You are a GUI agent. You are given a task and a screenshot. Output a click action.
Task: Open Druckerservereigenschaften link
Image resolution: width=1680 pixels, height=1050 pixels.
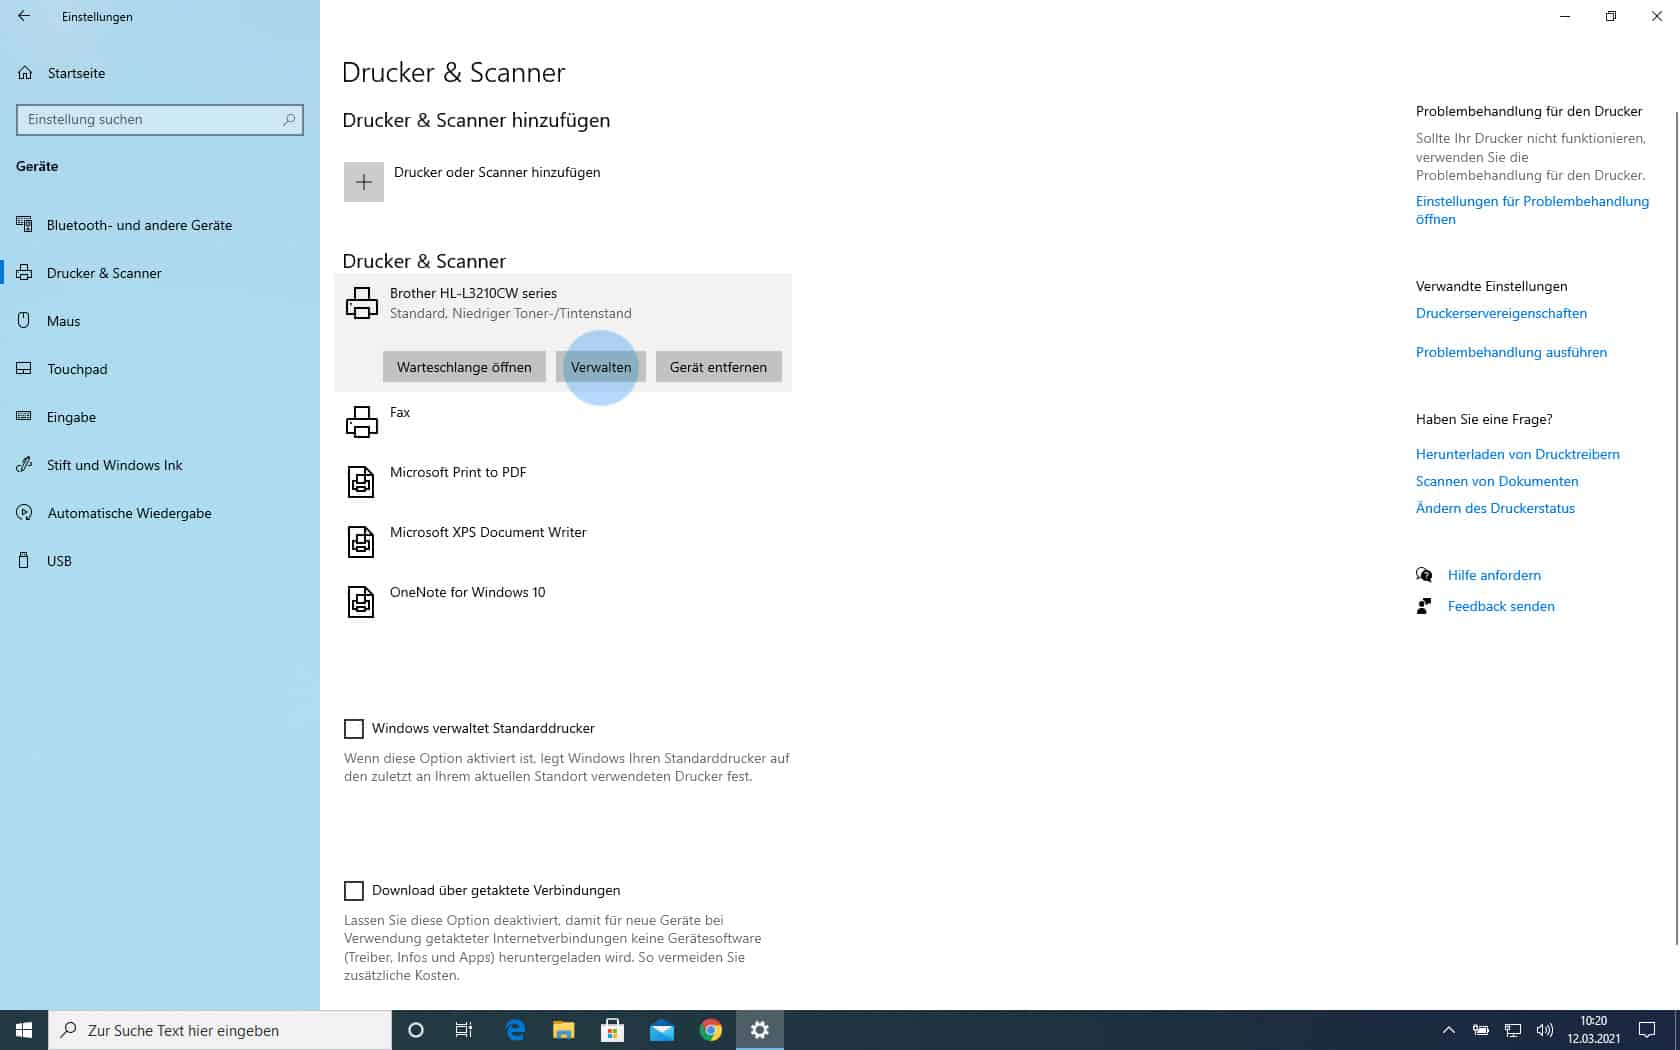pos(1501,313)
